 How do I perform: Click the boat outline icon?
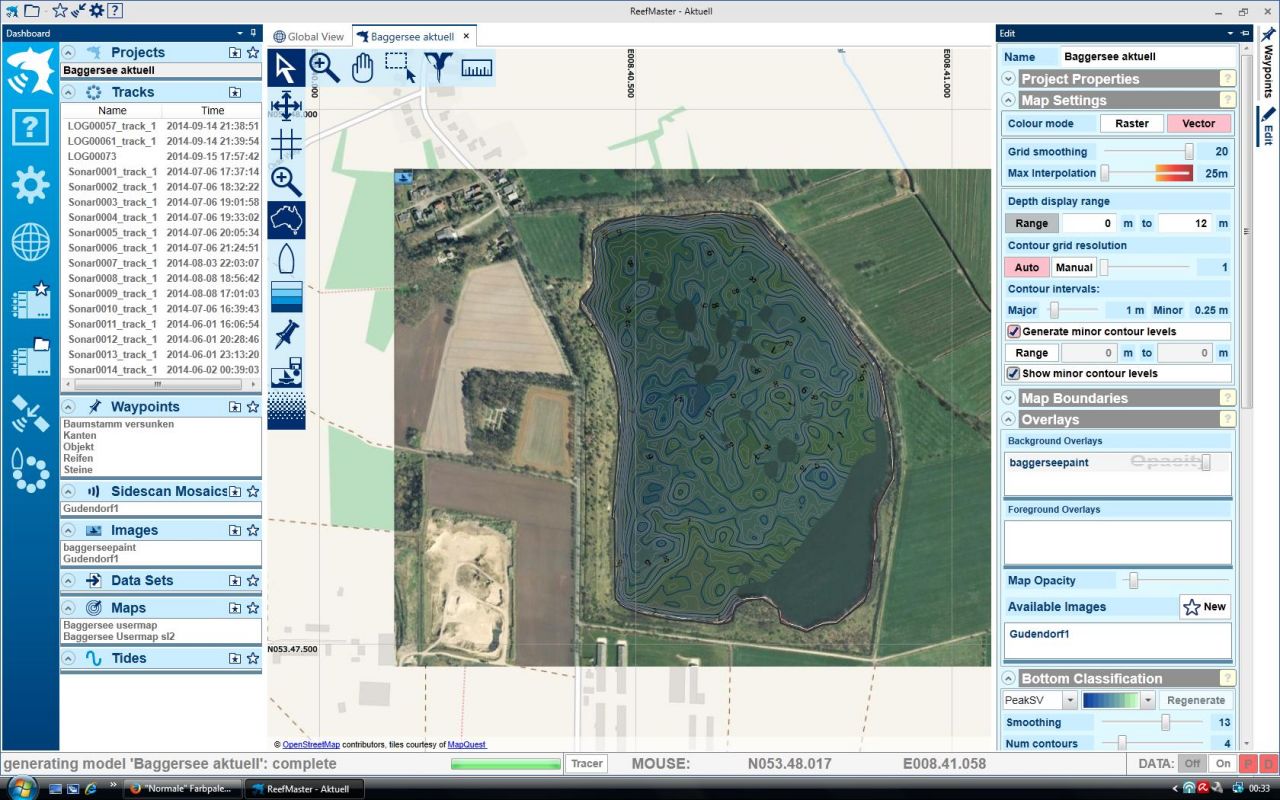click(286, 258)
